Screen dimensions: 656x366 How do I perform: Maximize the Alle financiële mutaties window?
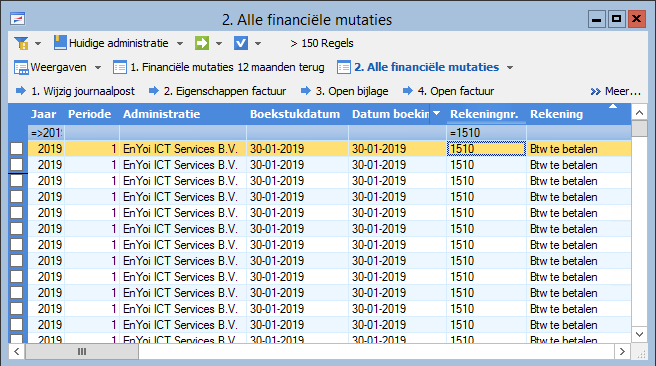click(x=616, y=19)
